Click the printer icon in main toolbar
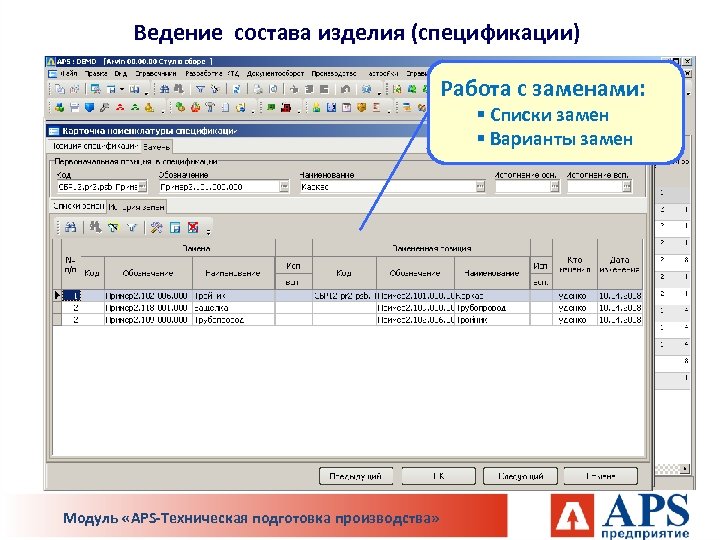This screenshot has width=720, height=540. coord(258,89)
